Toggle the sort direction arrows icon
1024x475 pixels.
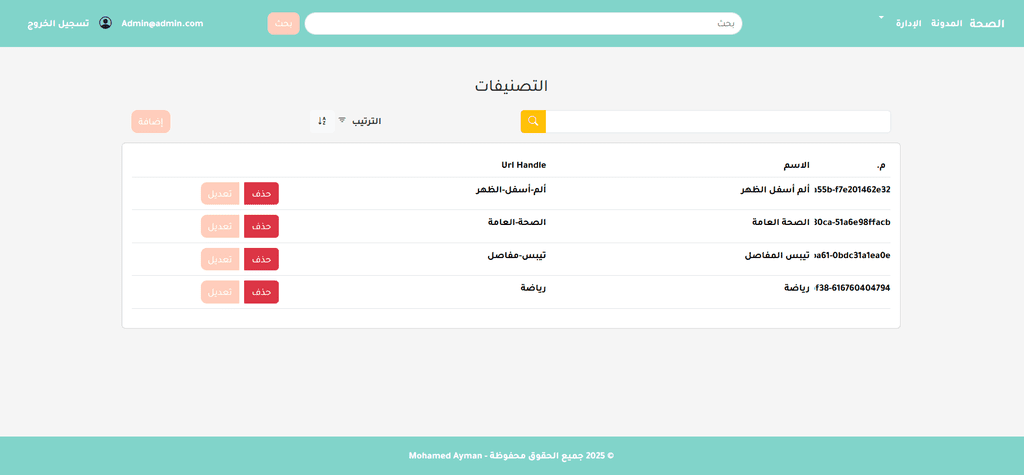click(322, 122)
